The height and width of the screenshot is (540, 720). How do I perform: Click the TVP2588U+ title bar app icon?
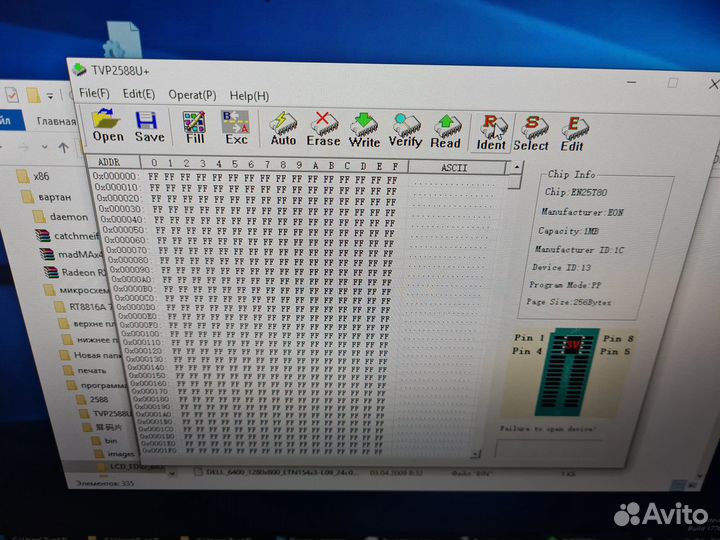click(80, 69)
